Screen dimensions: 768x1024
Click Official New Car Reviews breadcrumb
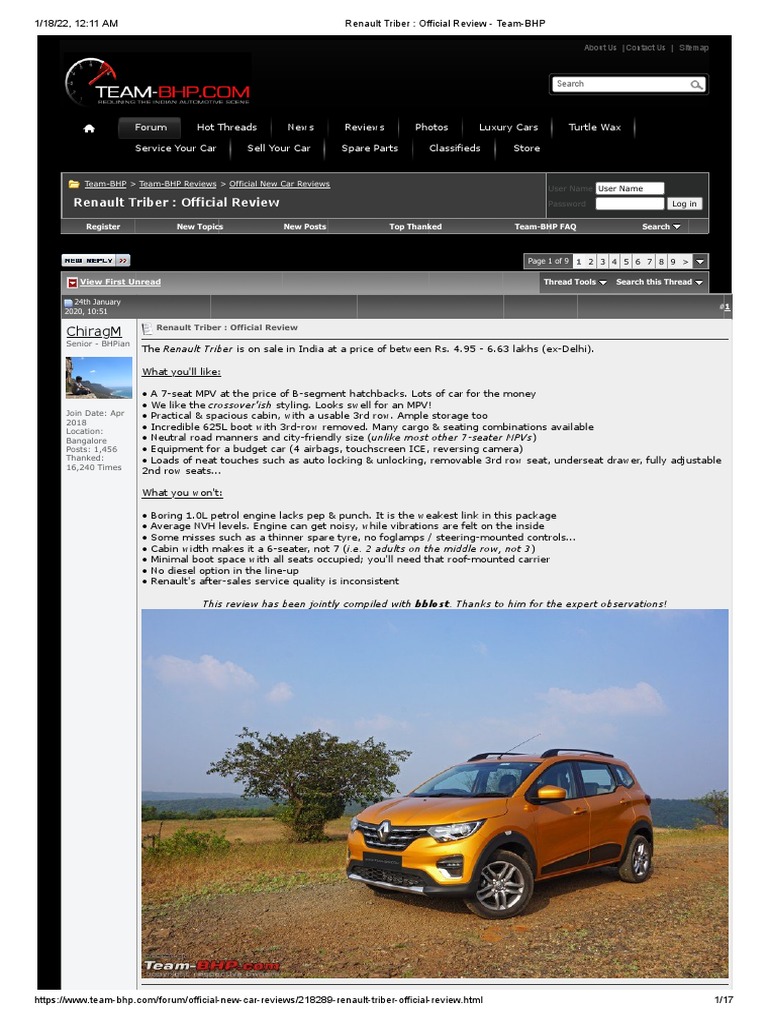[x=280, y=184]
